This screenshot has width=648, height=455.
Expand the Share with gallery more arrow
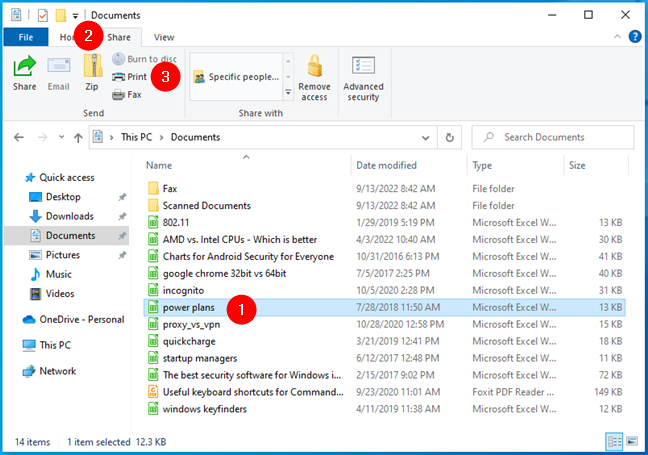288,93
